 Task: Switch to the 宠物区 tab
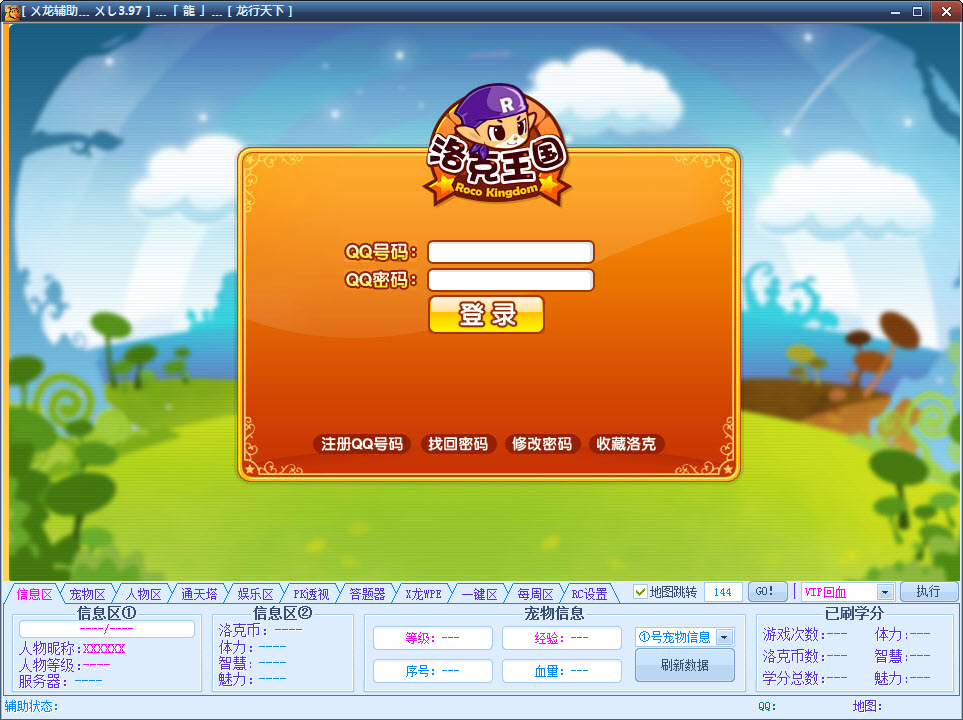(x=88, y=592)
